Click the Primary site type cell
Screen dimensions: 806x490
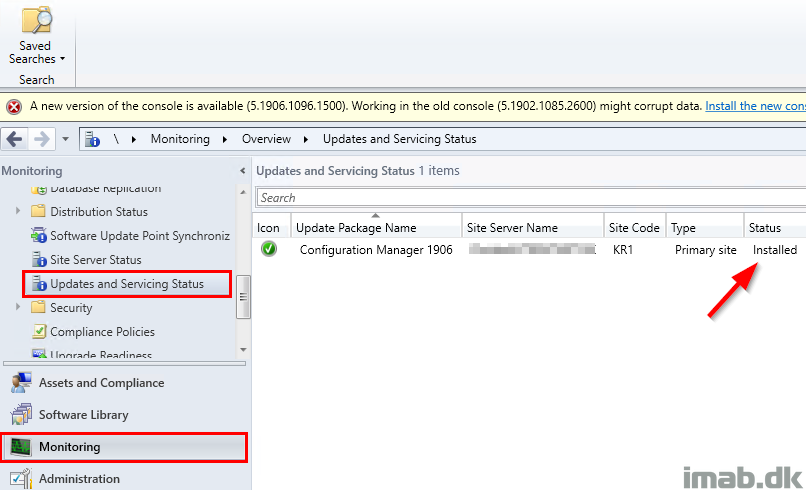pyautogui.click(x=705, y=250)
